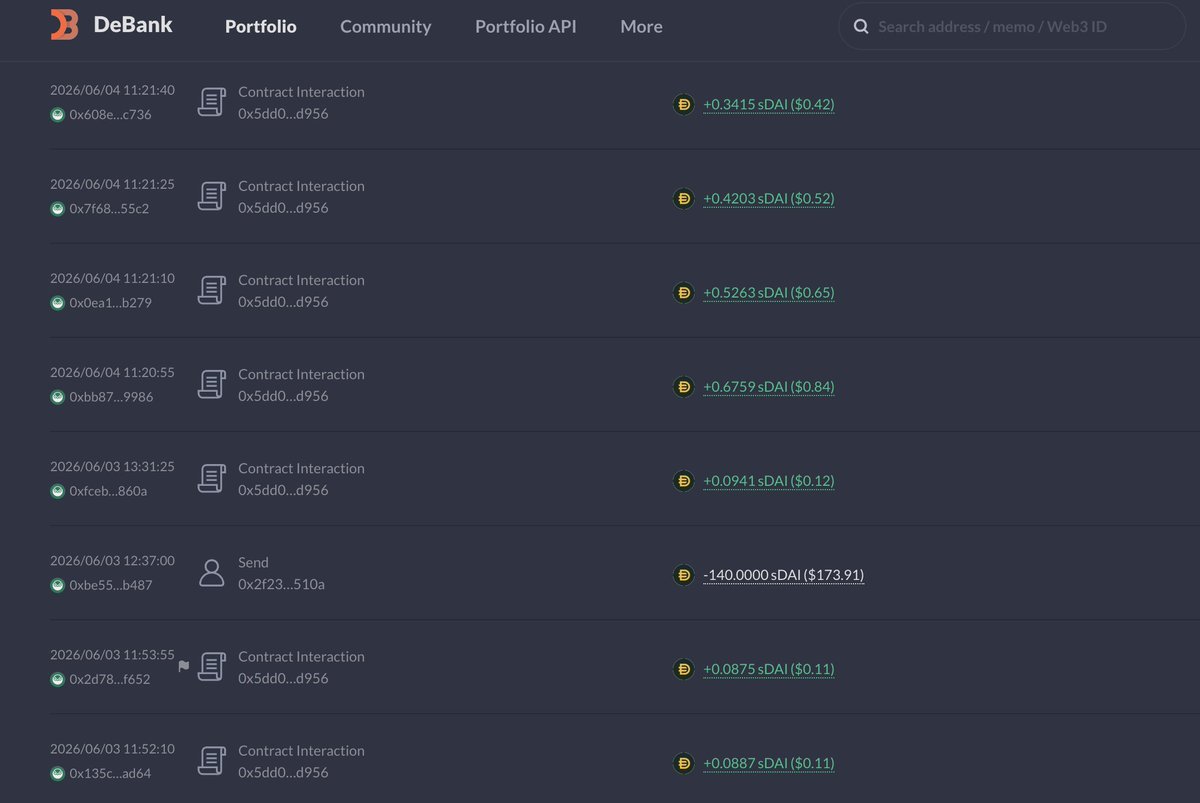Open transaction hash 0x608e...c736
This screenshot has width=1200, height=803.
point(110,115)
